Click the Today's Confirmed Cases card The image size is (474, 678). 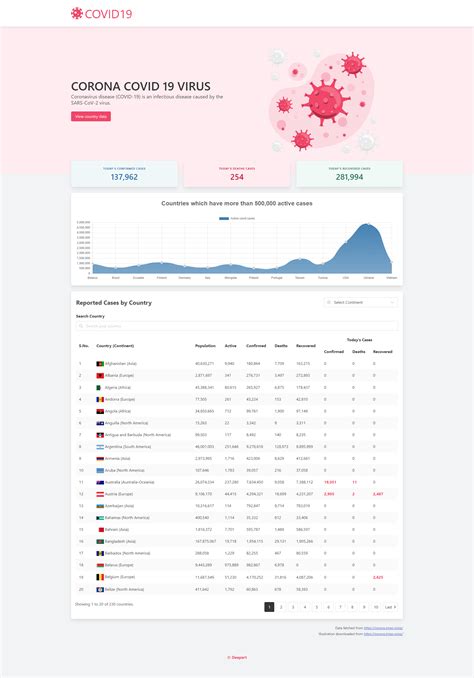(124, 174)
